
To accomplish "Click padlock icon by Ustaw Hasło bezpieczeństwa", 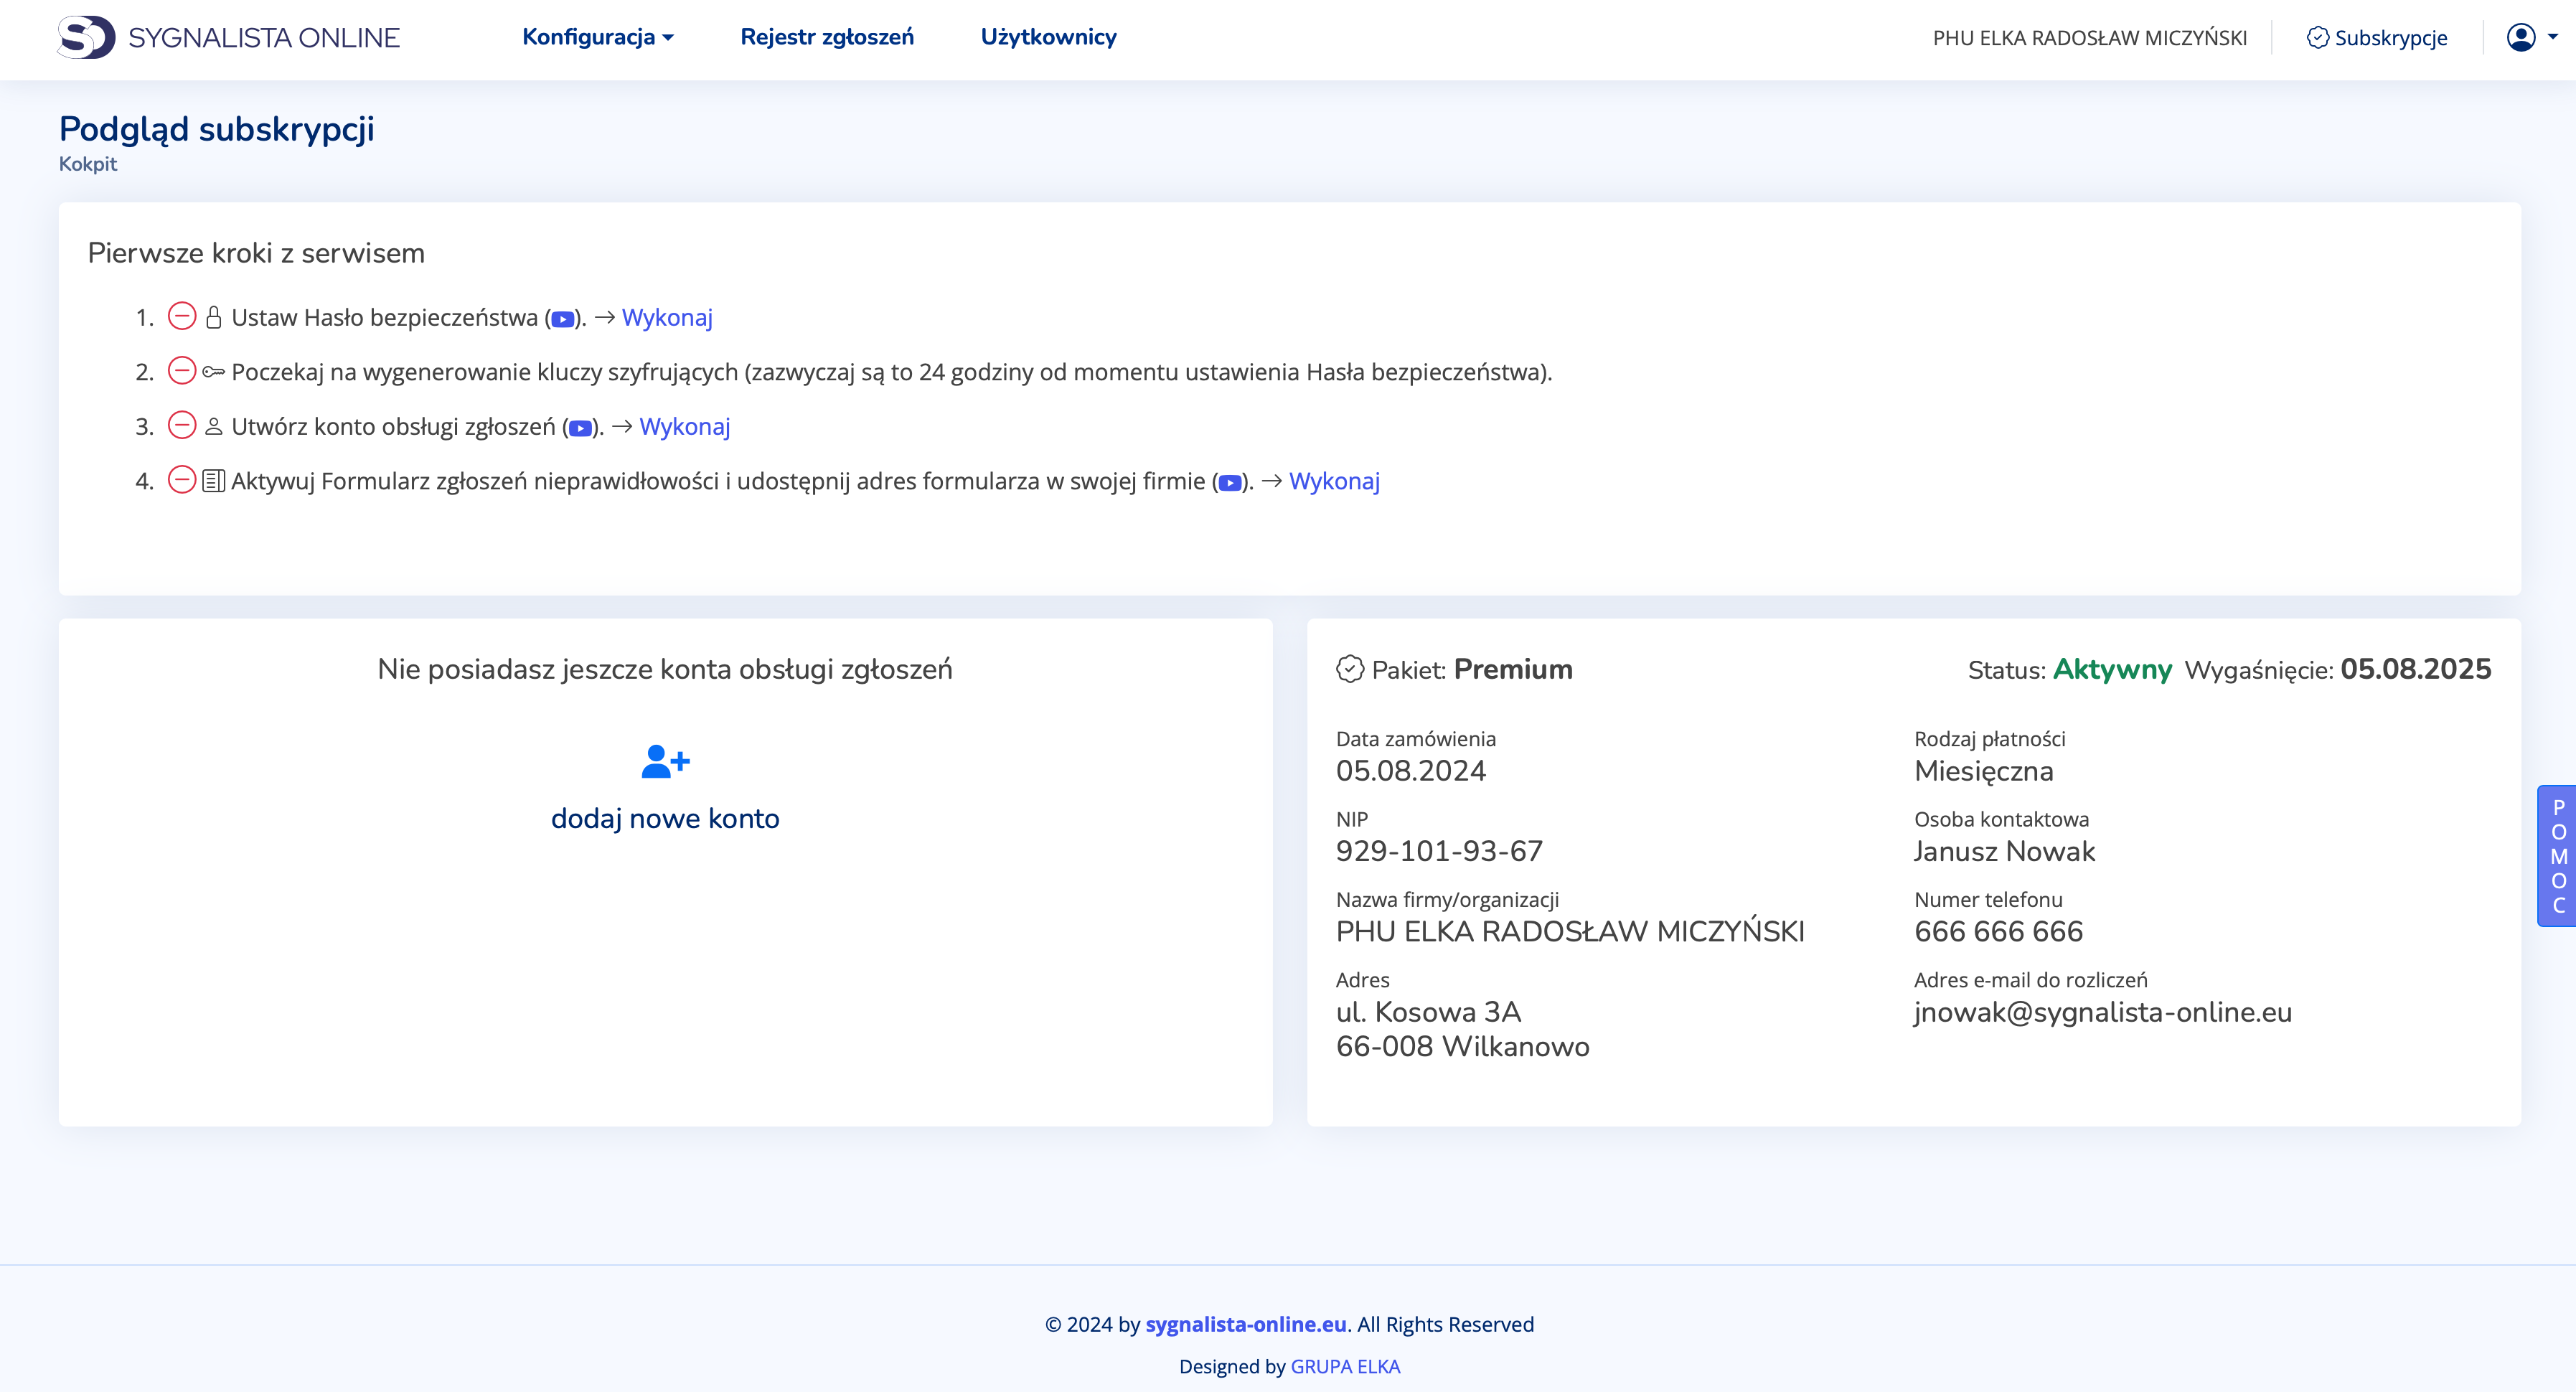I will pyautogui.click(x=213, y=318).
